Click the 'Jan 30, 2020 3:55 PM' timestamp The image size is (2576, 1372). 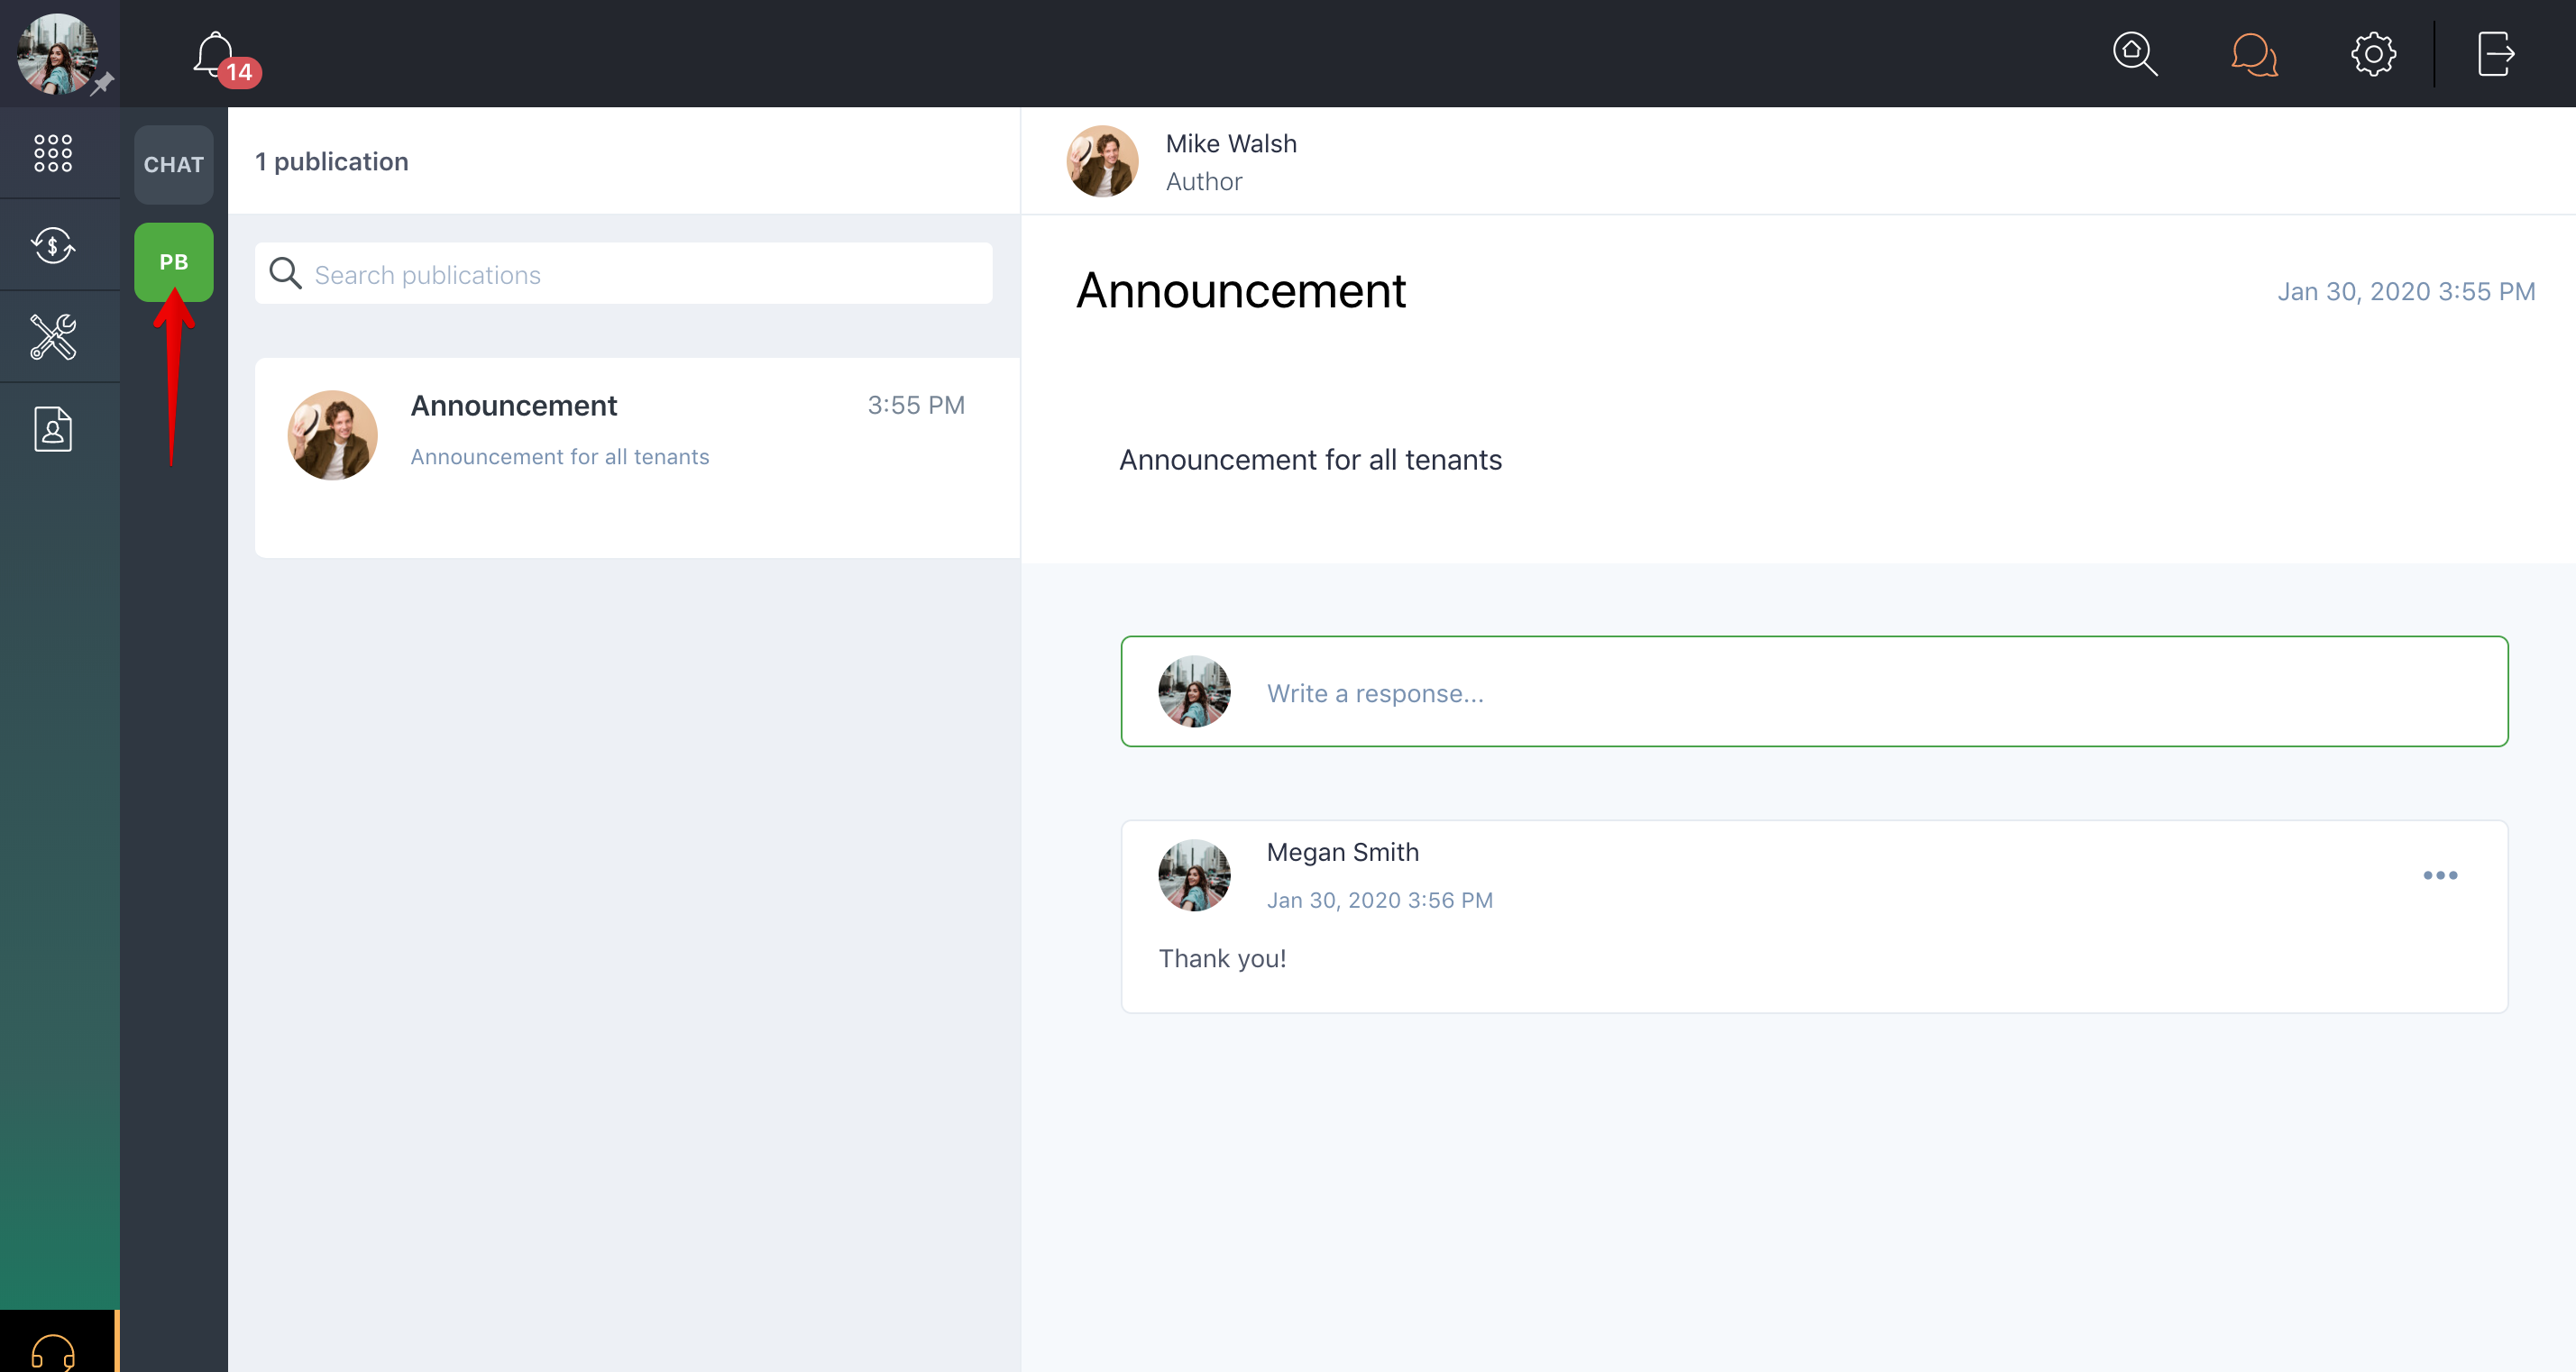tap(2406, 291)
